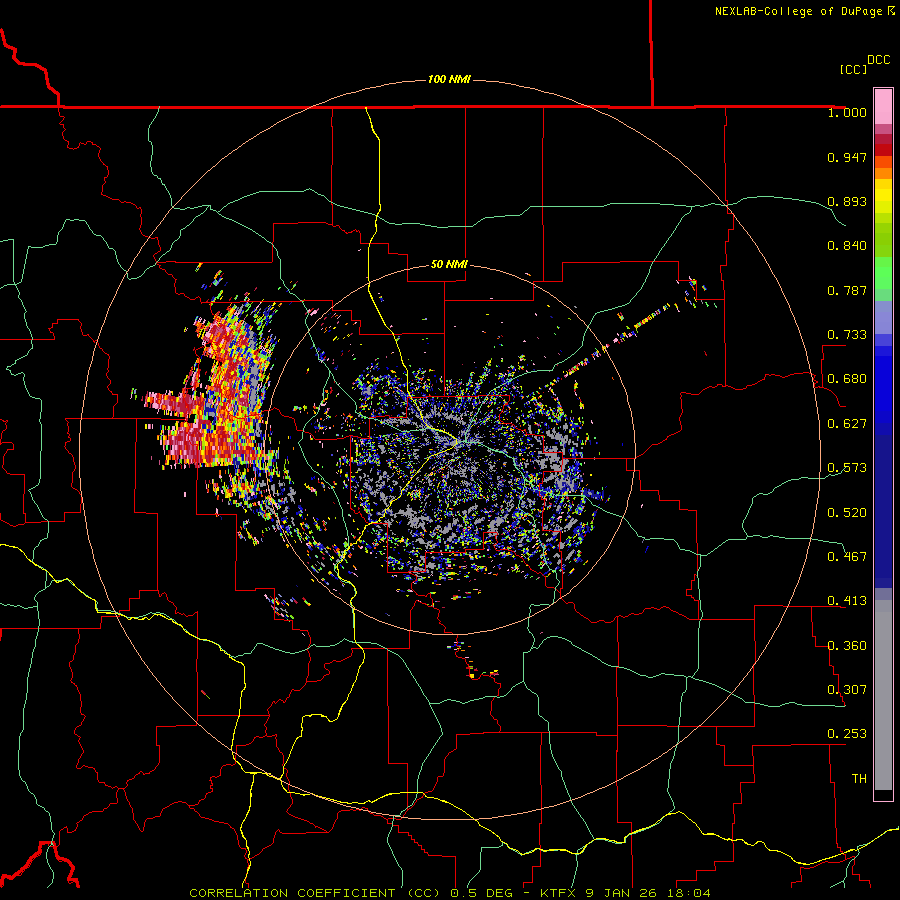Click the 0.787 scale value
Screen dimensions: 900x900
tap(847, 290)
